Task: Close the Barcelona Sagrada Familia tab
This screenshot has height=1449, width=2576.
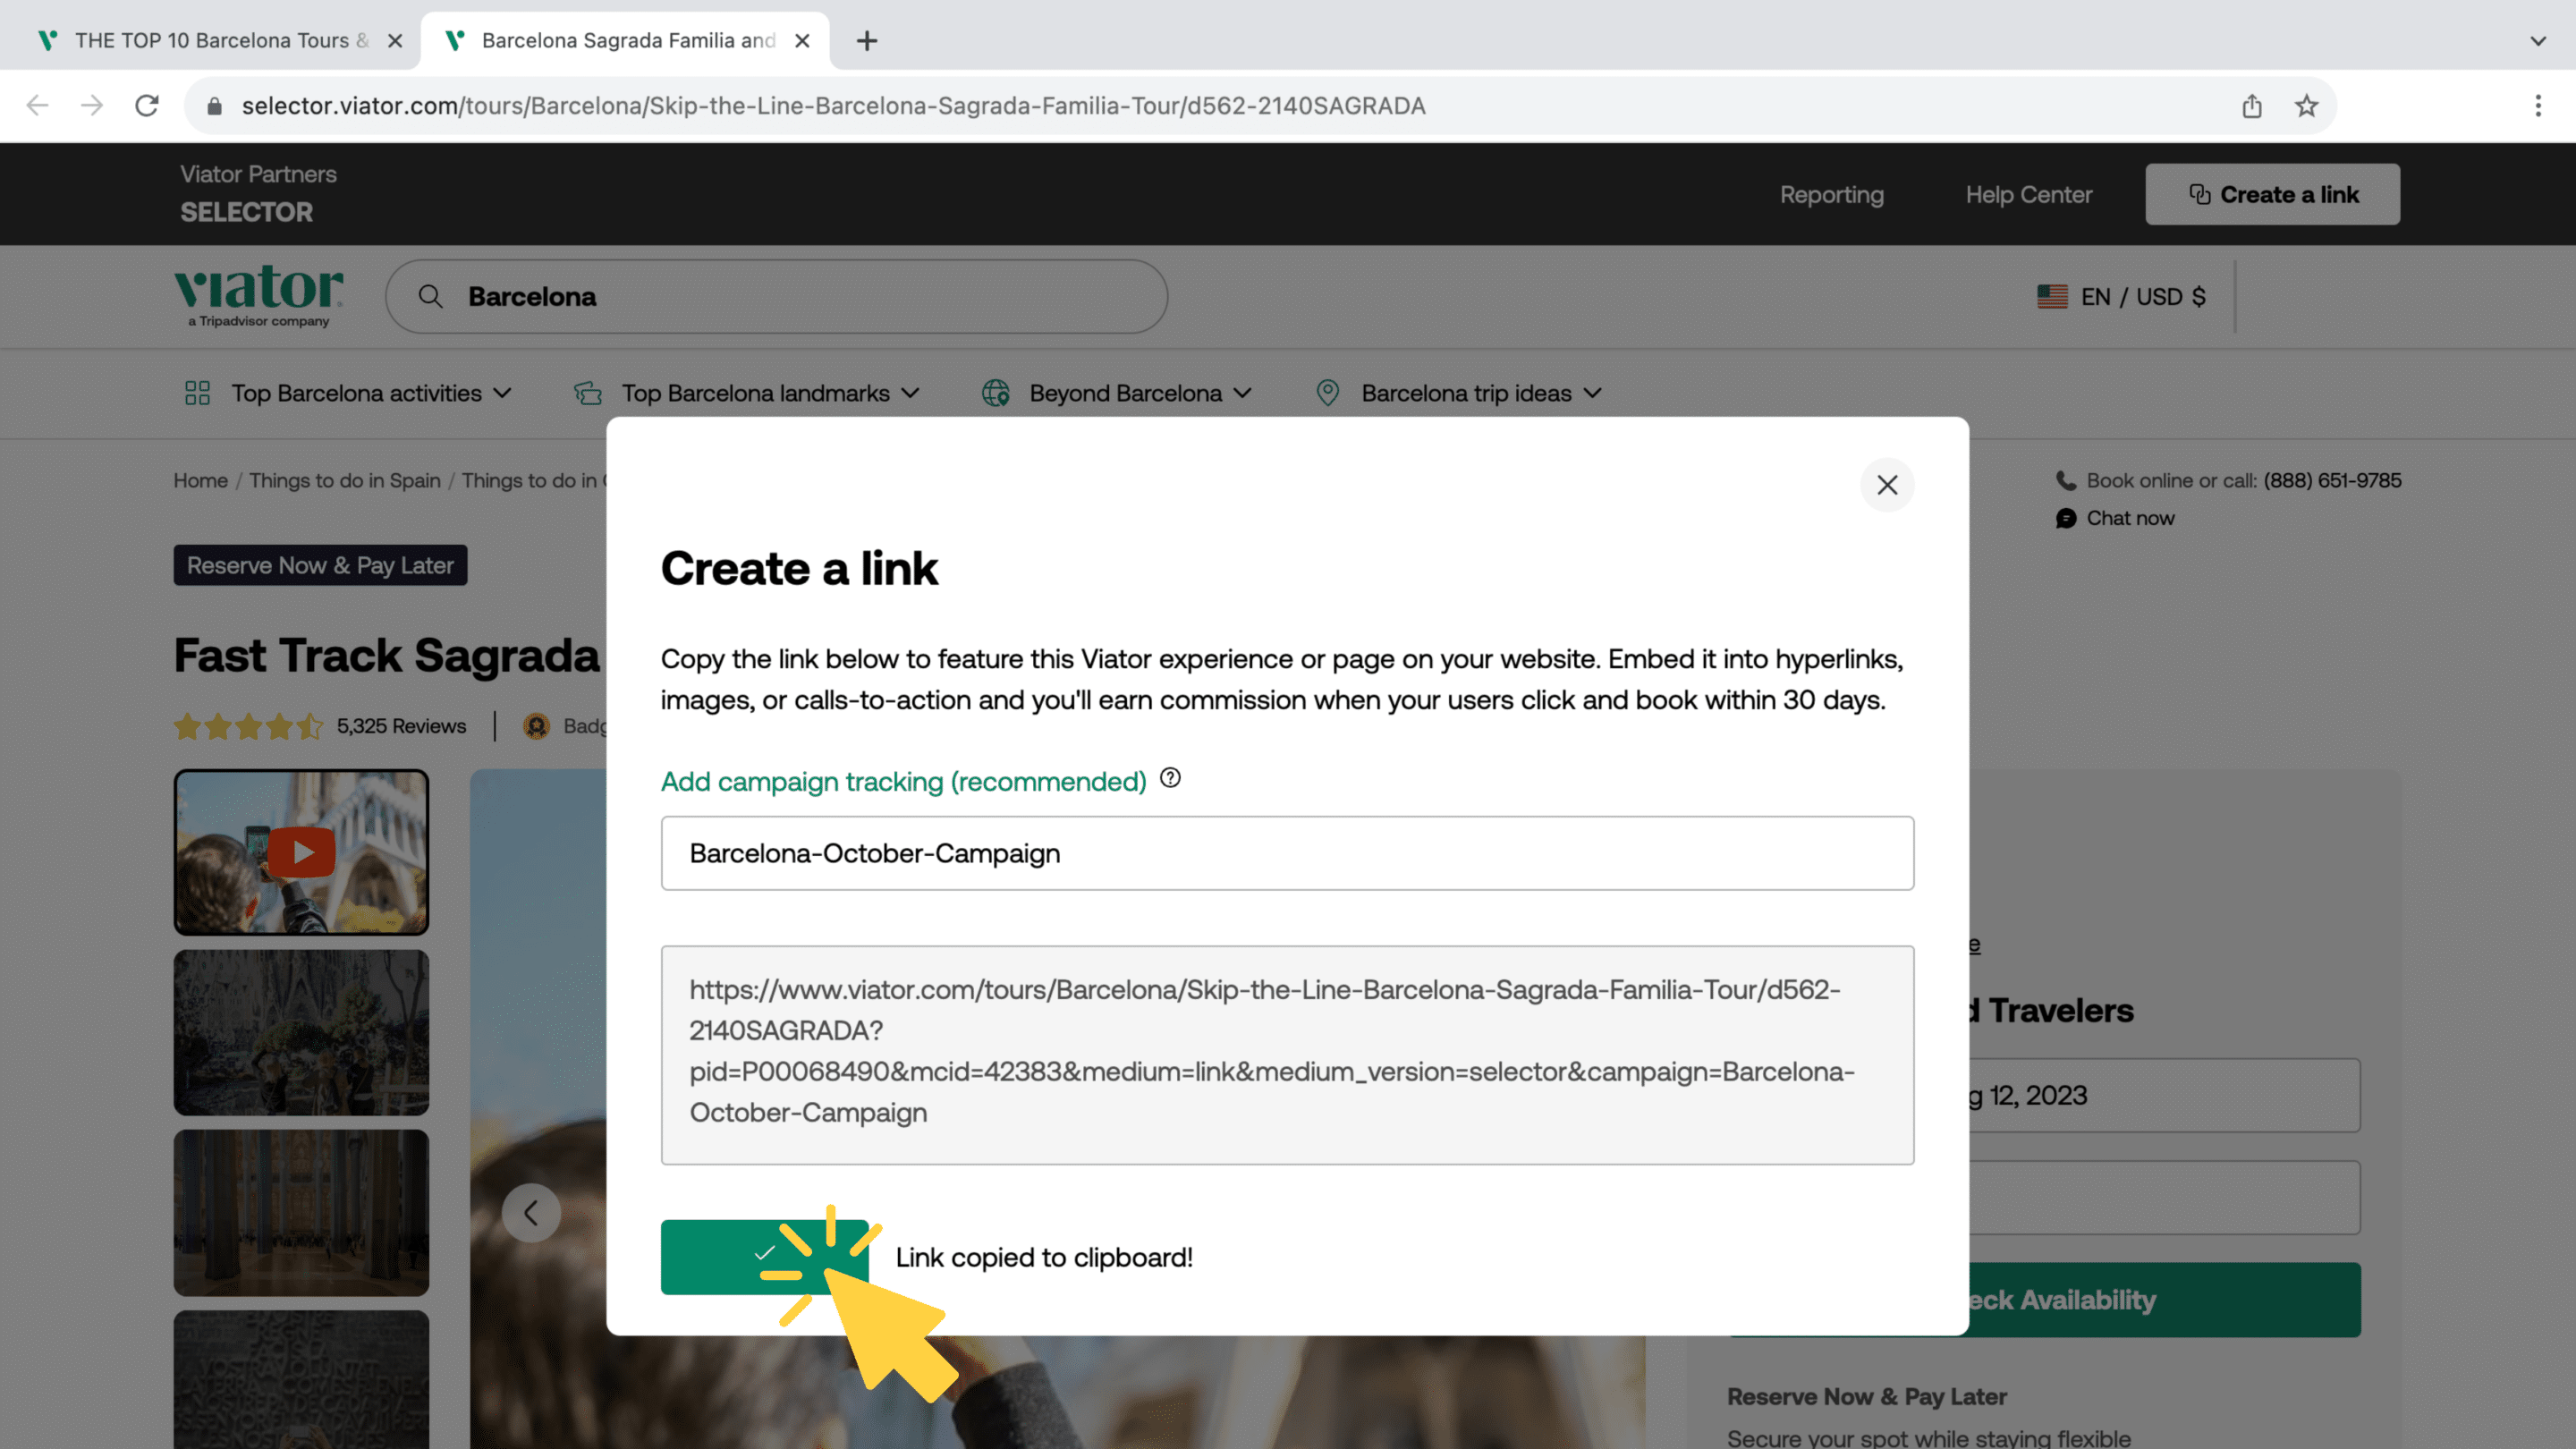Action: coord(802,40)
